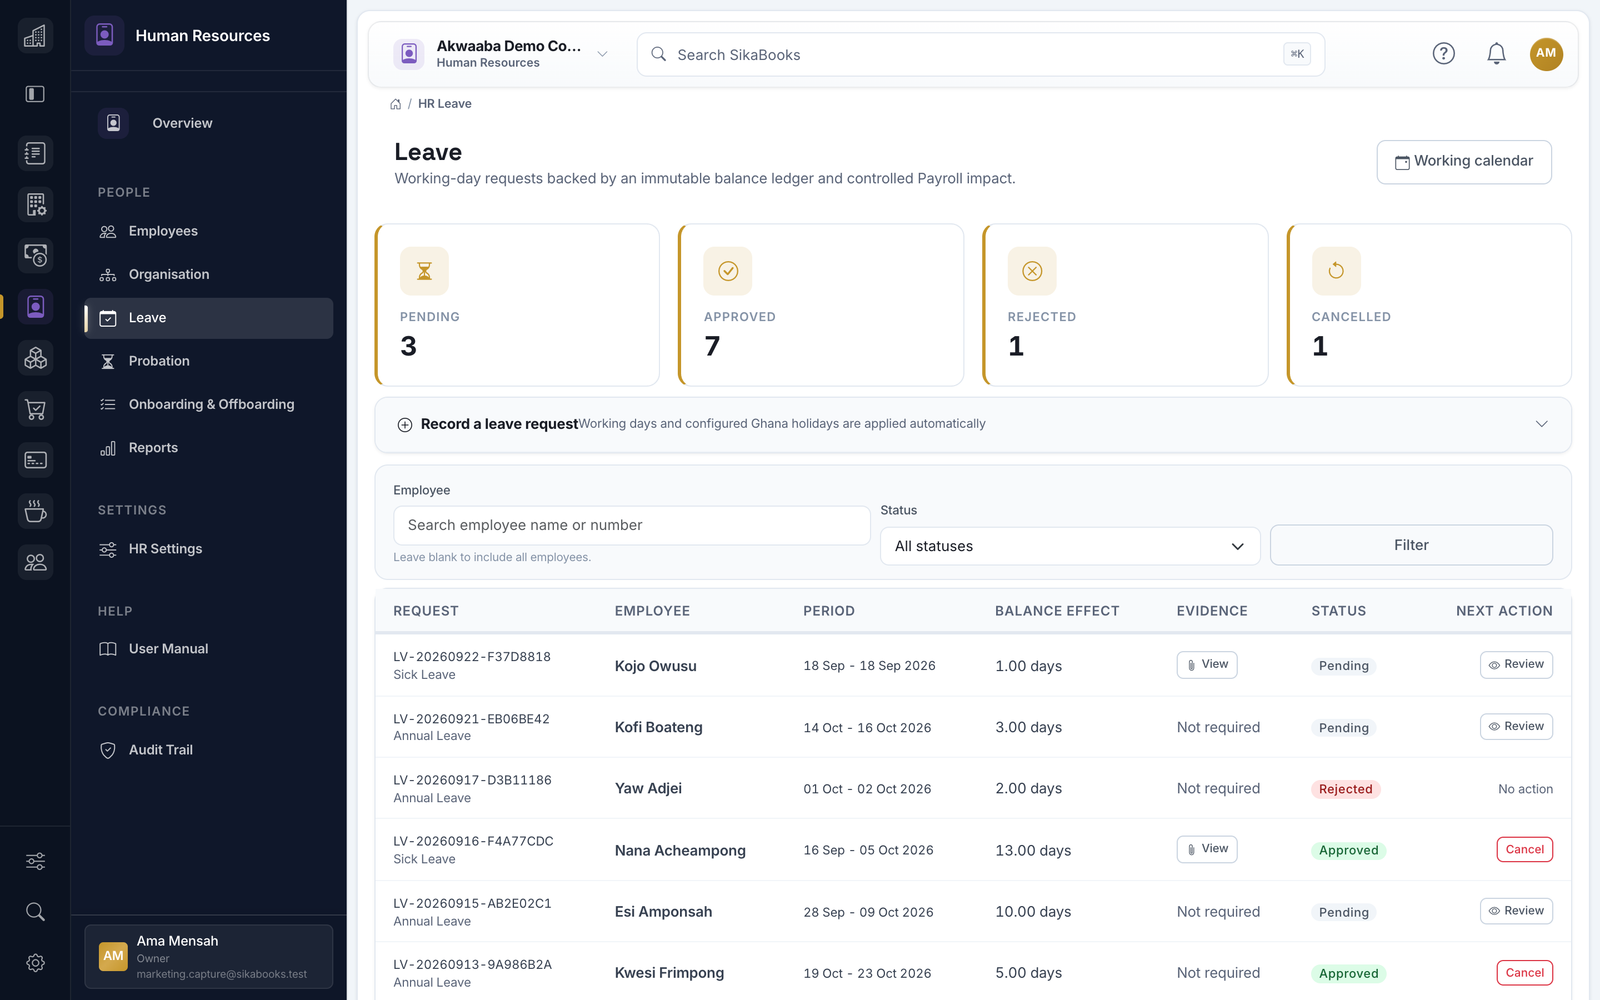1600x1000 pixels.
Task: View evidence for Nana Acheampong's request
Action: (x=1206, y=849)
